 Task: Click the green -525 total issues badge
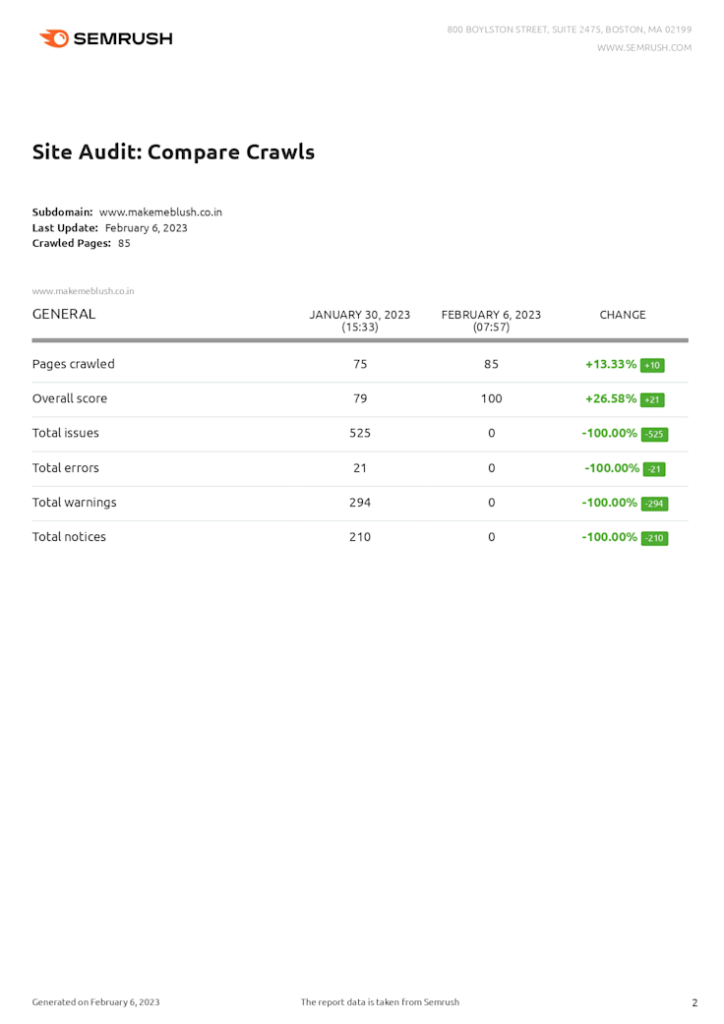click(654, 434)
